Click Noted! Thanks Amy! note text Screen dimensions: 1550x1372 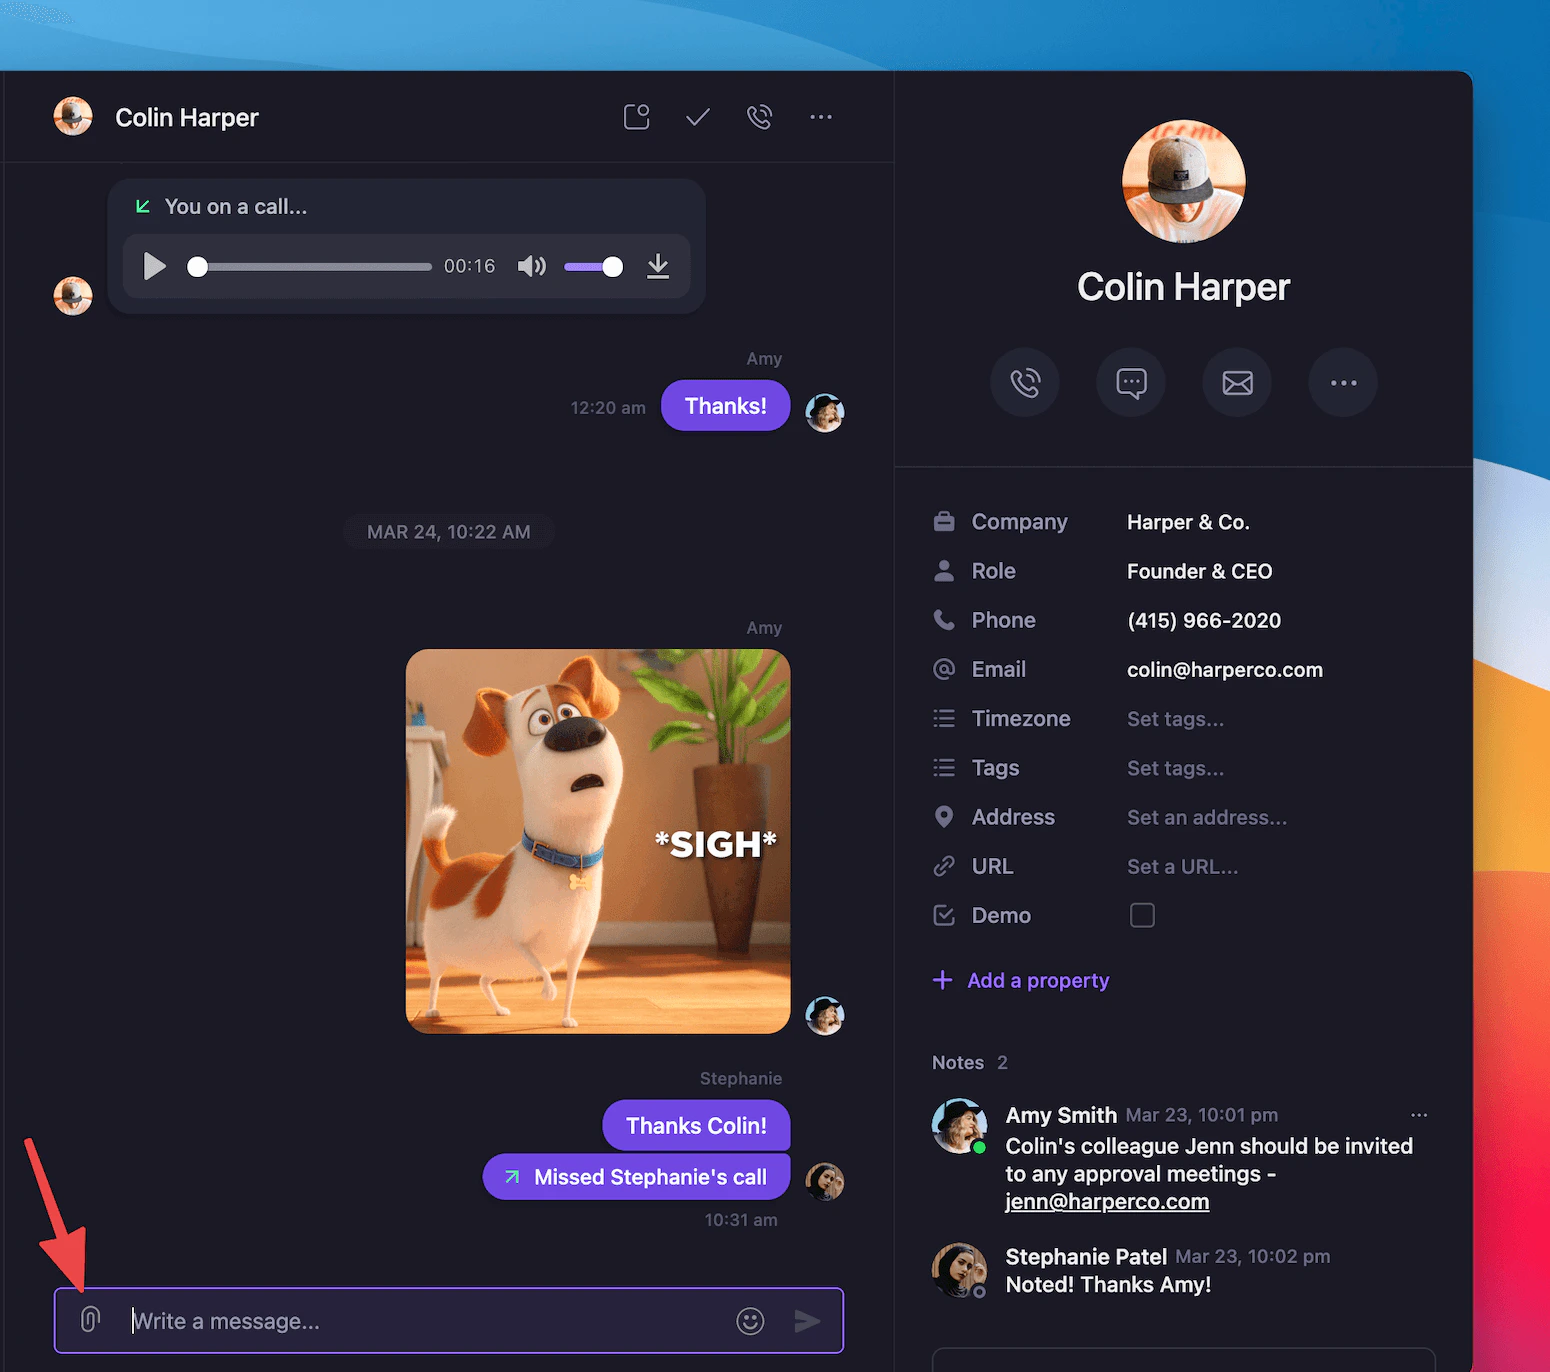coord(1108,1285)
